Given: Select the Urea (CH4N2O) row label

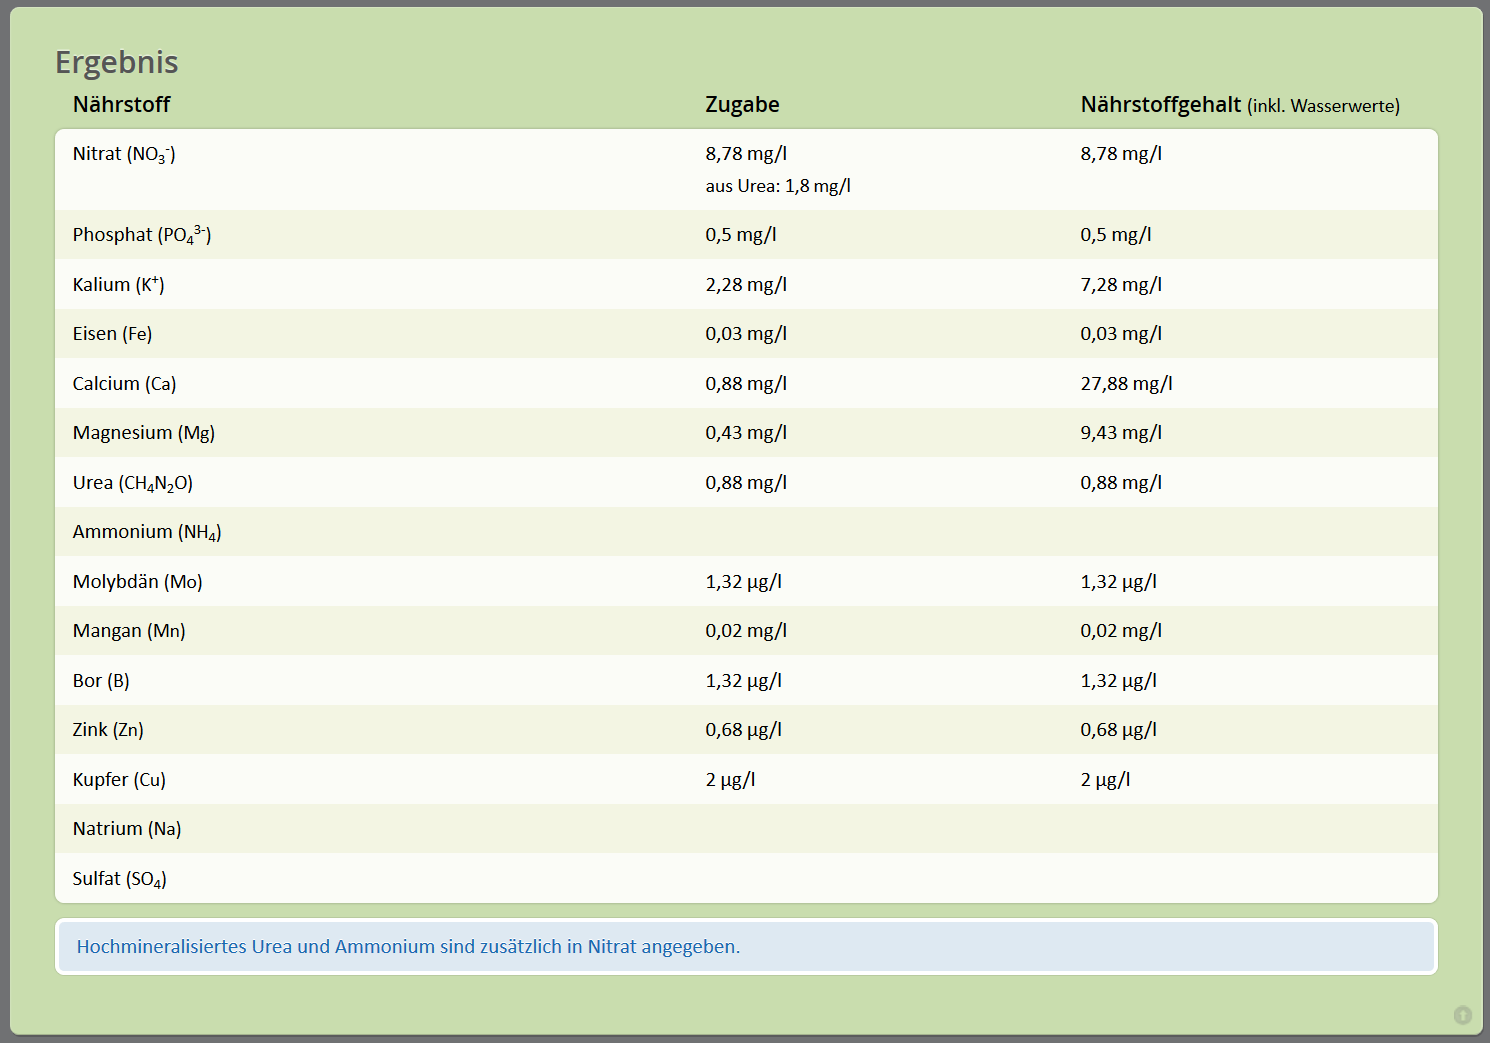Looking at the screenshot, I should pyautogui.click(x=133, y=483).
